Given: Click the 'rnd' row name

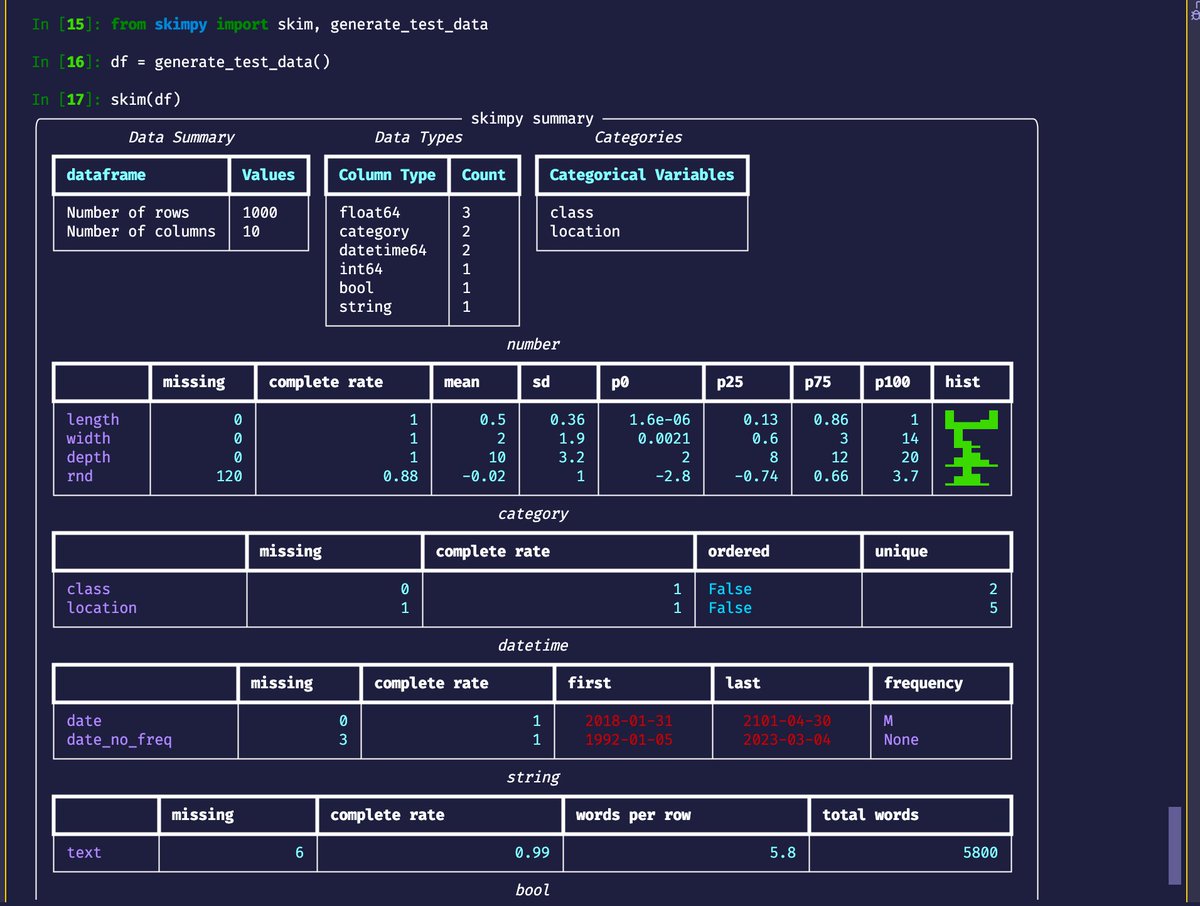Looking at the screenshot, I should 79,476.
